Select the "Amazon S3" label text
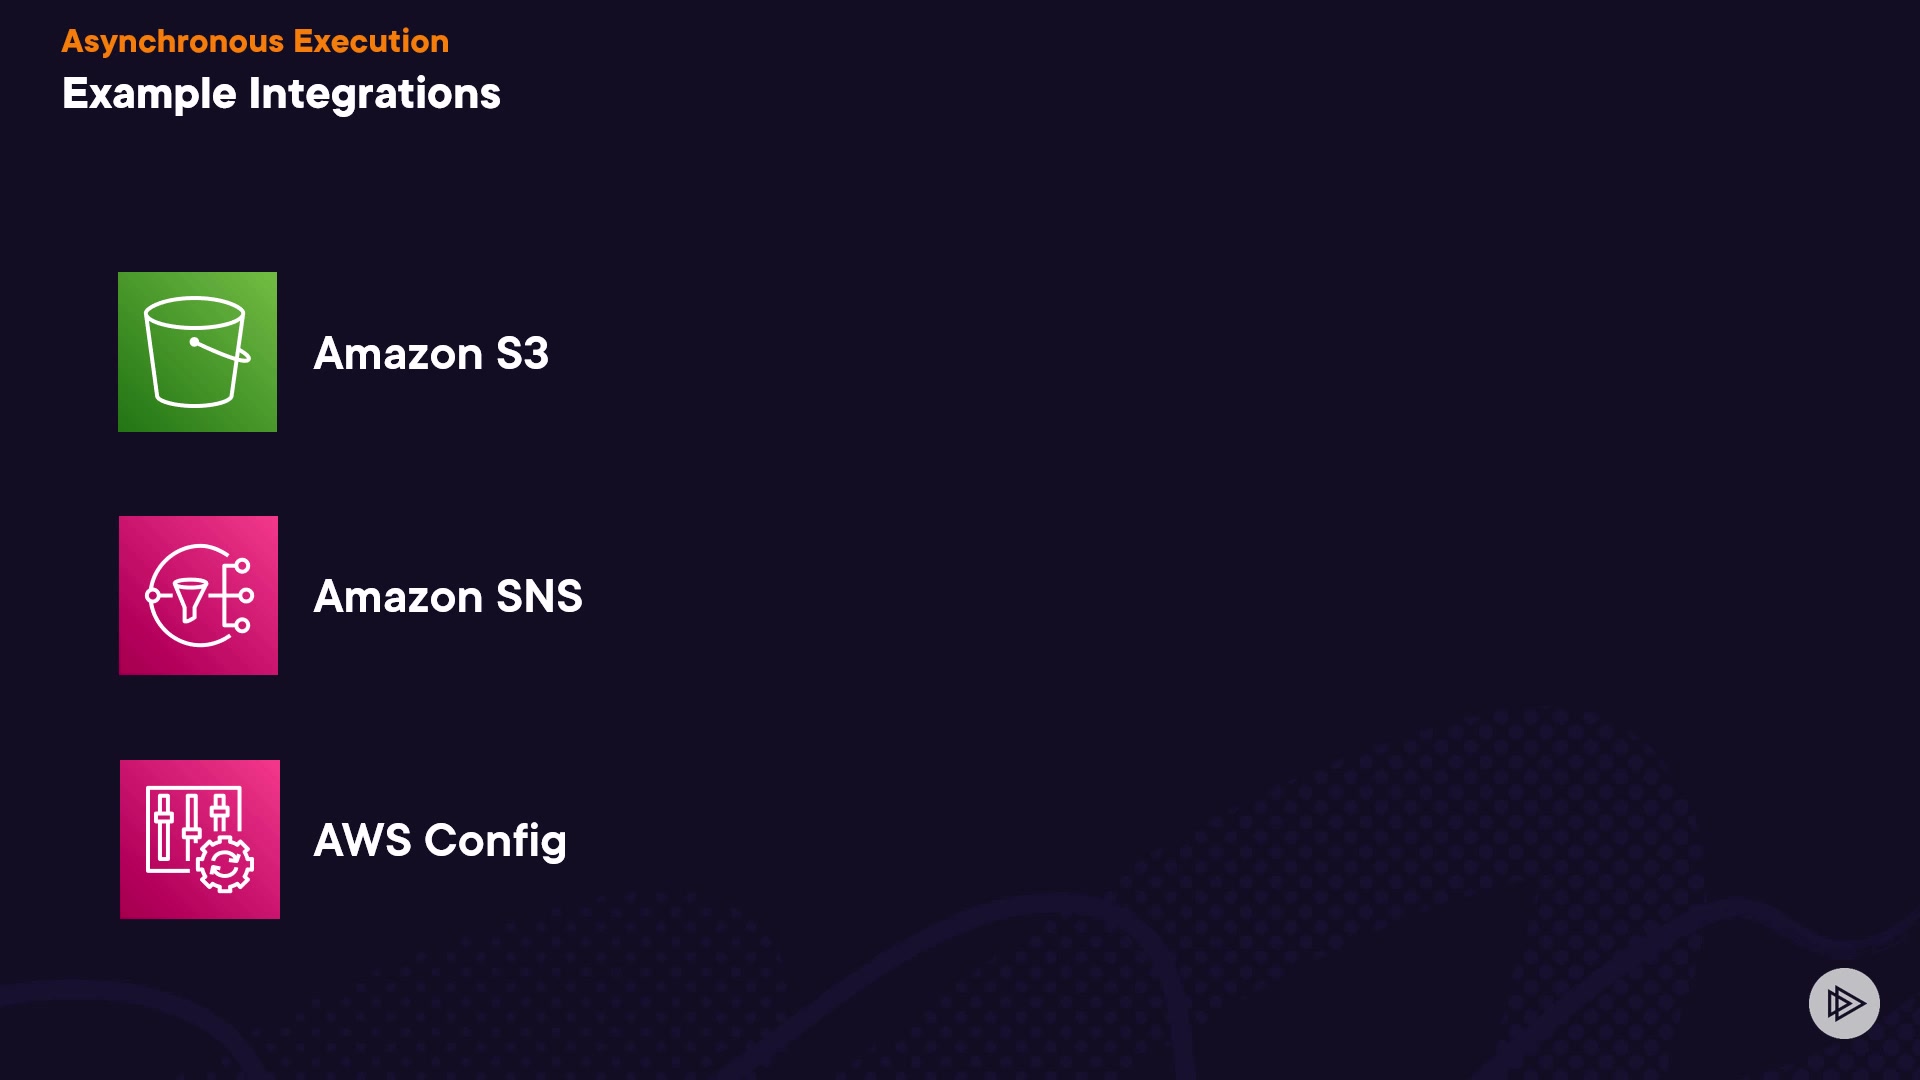The image size is (1920, 1080). (x=431, y=354)
